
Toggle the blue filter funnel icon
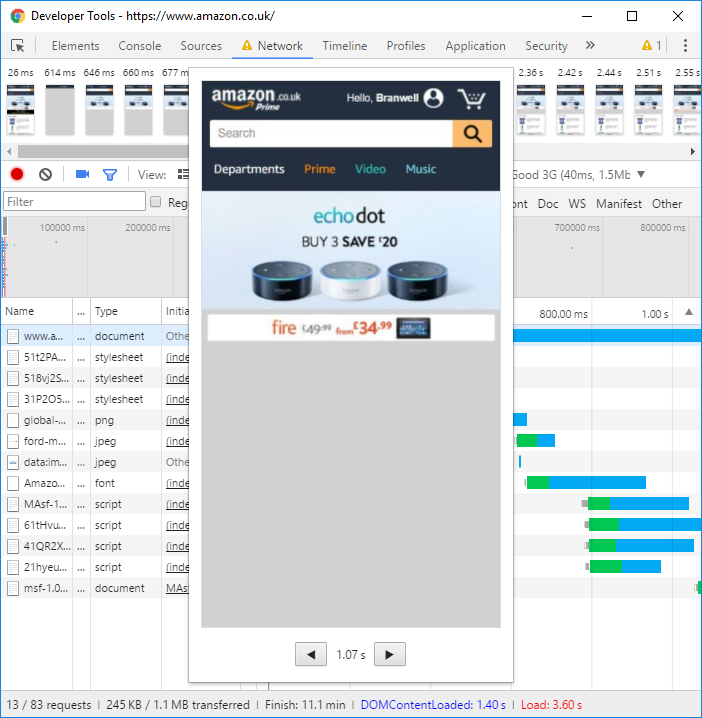click(x=110, y=174)
